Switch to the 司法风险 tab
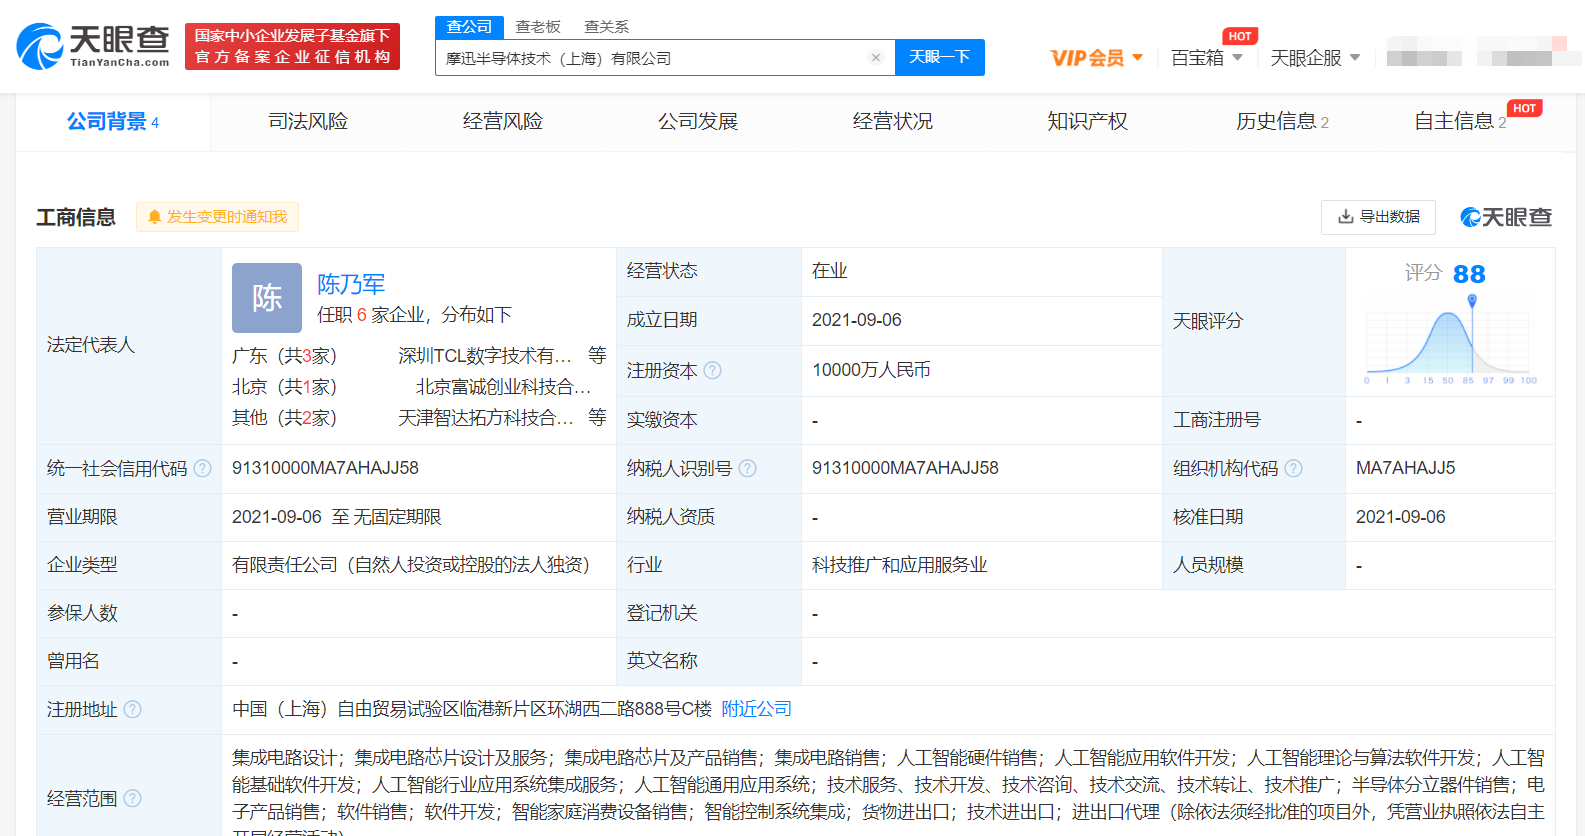 (308, 121)
